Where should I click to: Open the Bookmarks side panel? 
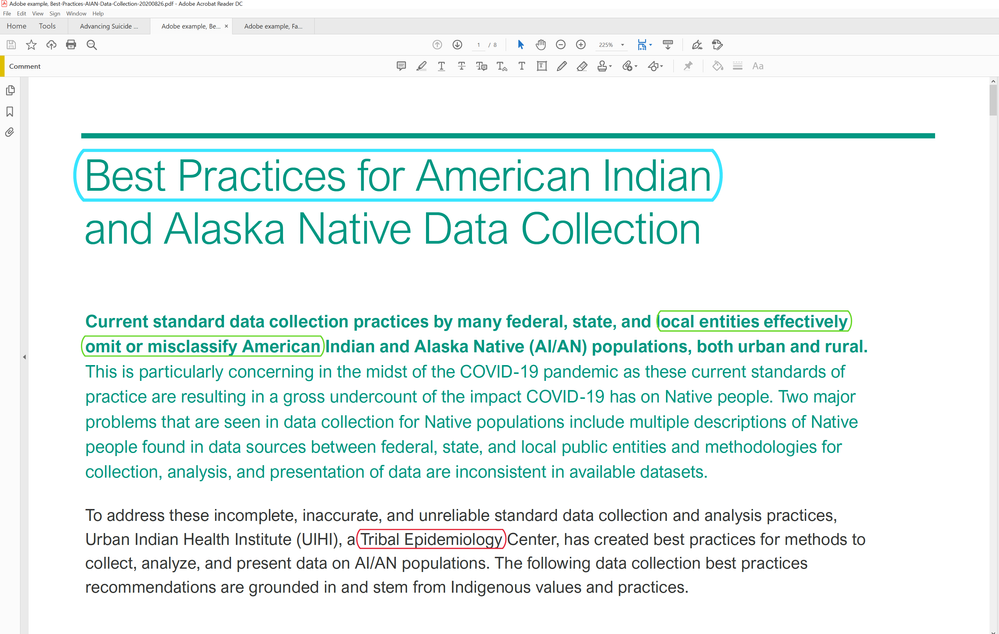tap(10, 112)
